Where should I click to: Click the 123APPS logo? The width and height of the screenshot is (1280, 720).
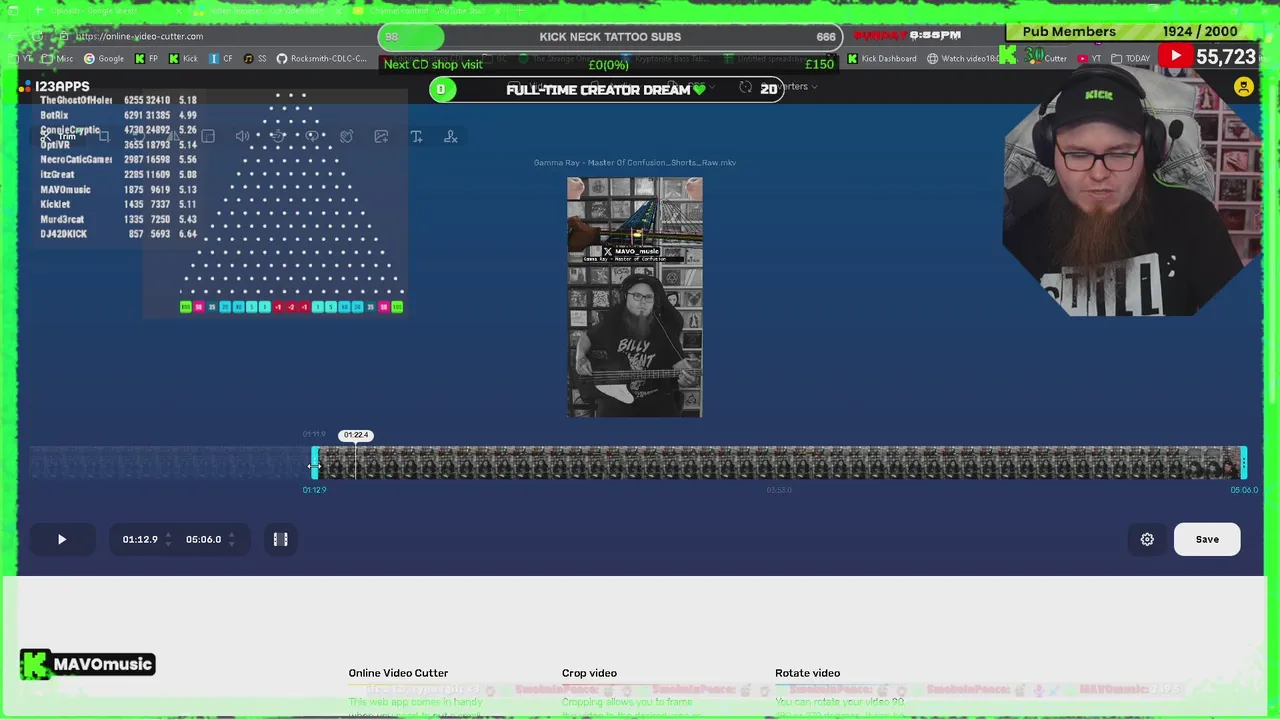point(55,87)
